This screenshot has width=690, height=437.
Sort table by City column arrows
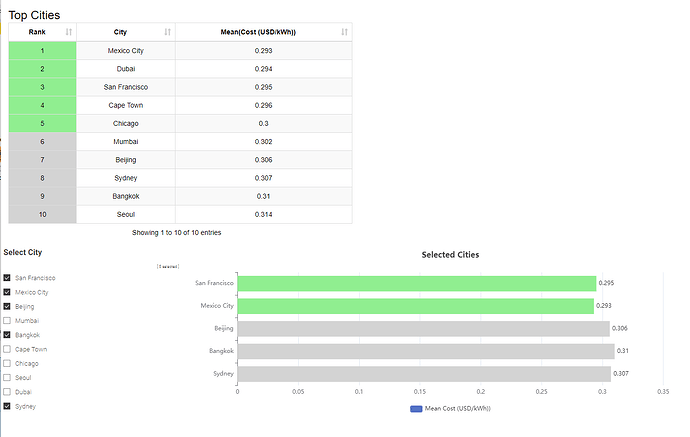point(168,32)
